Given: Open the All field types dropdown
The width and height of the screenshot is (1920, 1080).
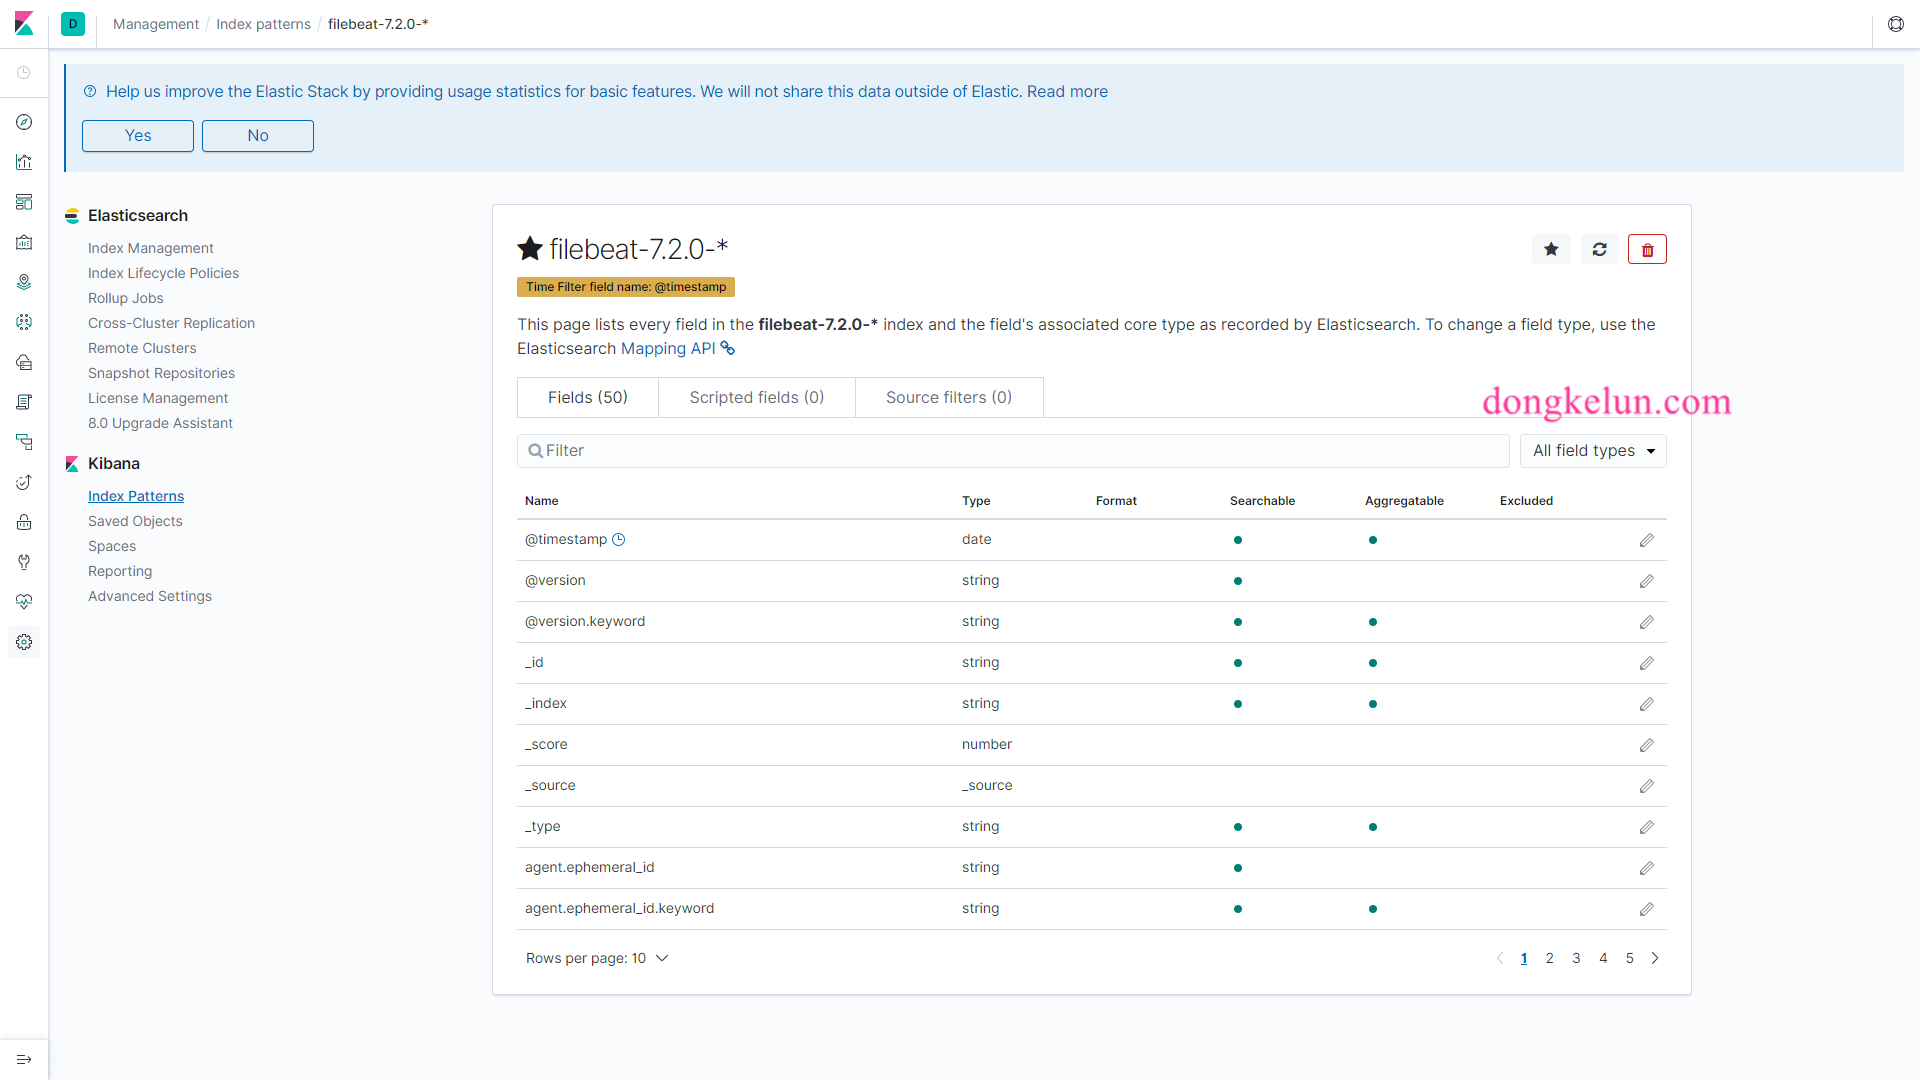Looking at the screenshot, I should (x=1593, y=451).
